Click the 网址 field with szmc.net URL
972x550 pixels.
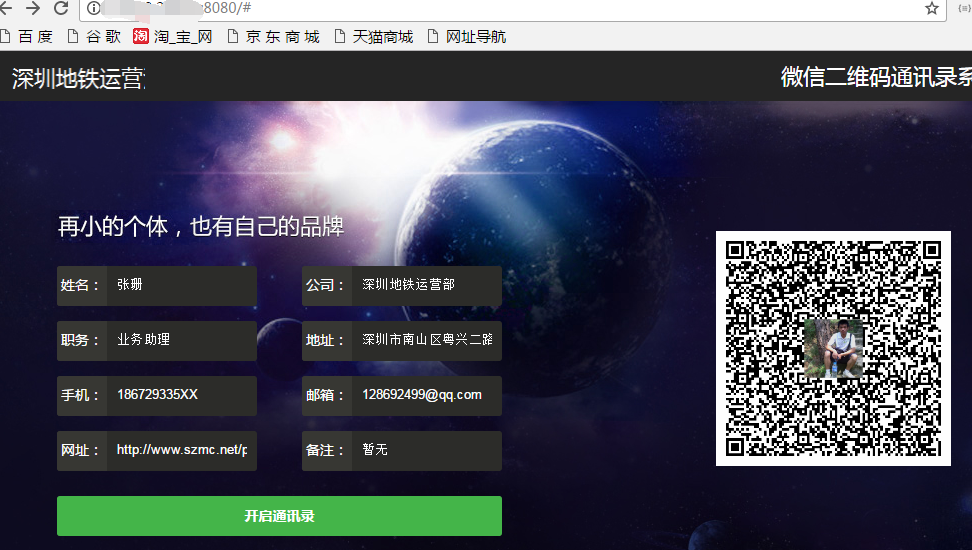click(182, 450)
